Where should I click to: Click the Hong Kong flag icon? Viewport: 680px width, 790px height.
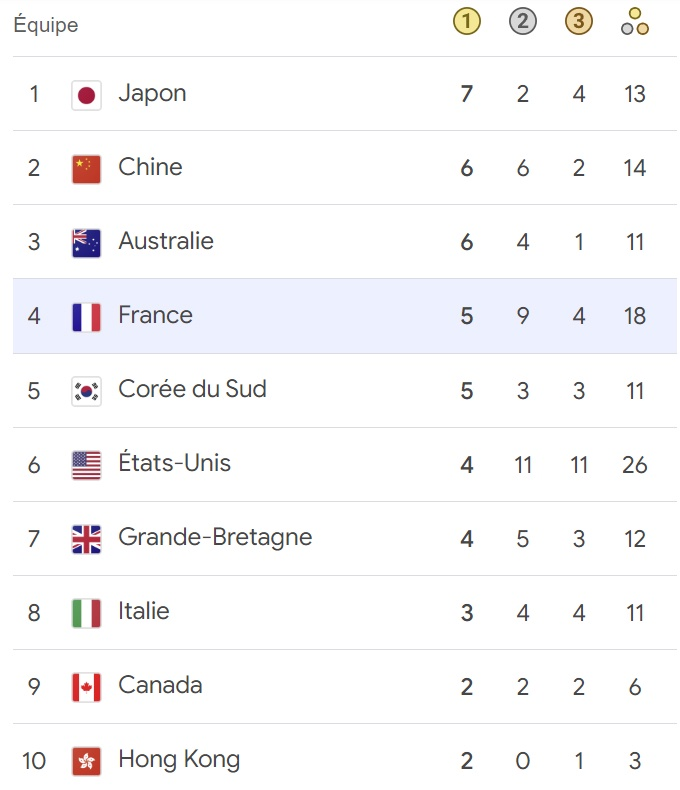(x=87, y=761)
